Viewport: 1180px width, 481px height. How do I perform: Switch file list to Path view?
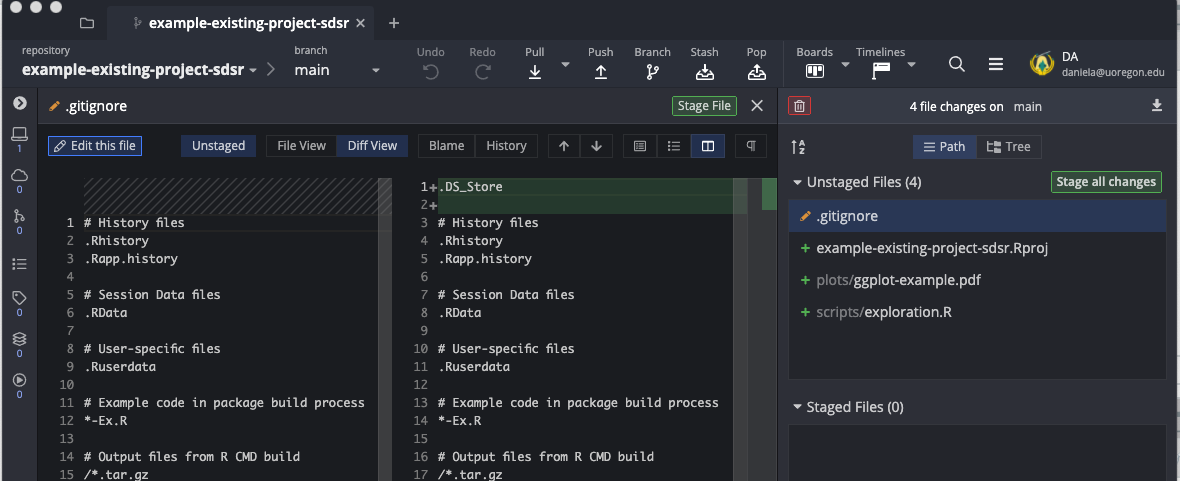point(944,147)
